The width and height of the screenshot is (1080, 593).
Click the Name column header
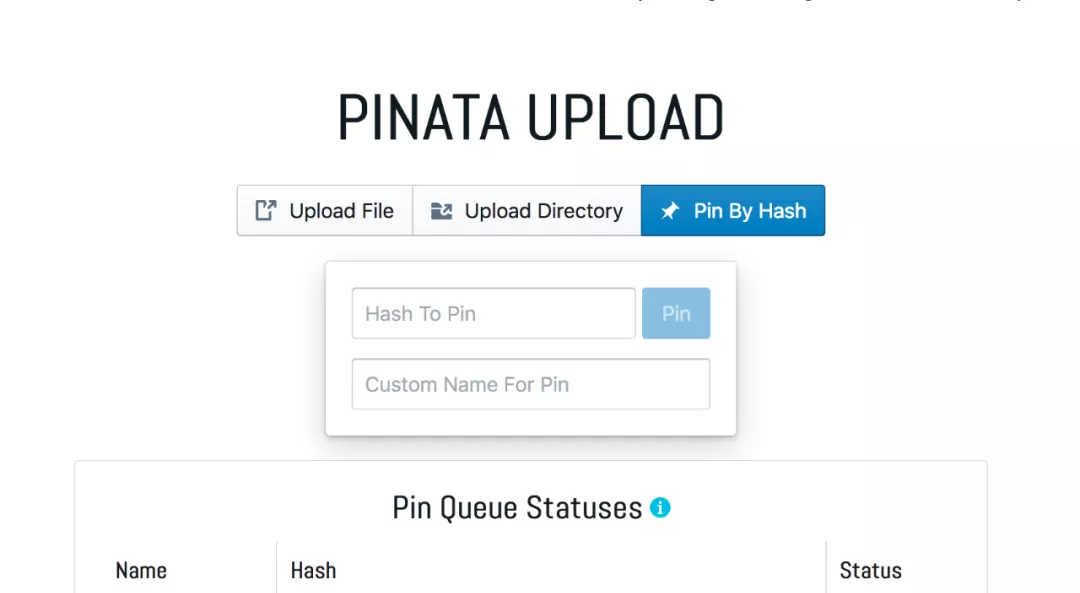click(x=141, y=571)
